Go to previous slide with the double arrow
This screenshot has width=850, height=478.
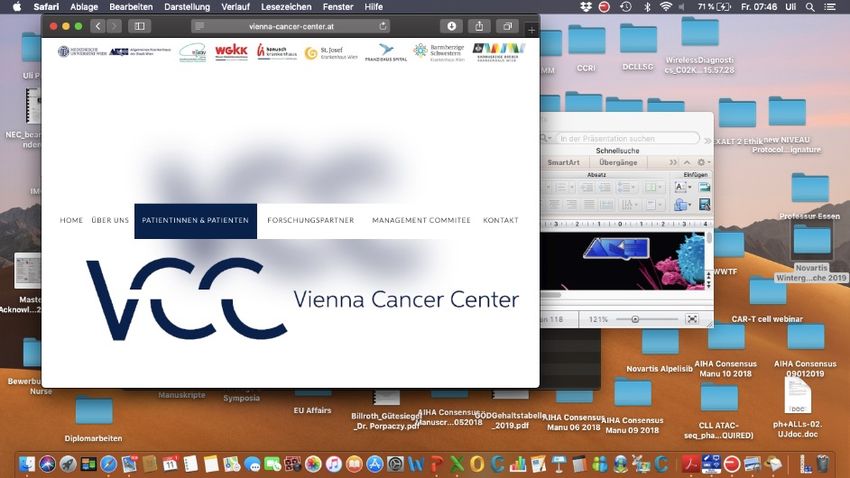tap(709, 276)
